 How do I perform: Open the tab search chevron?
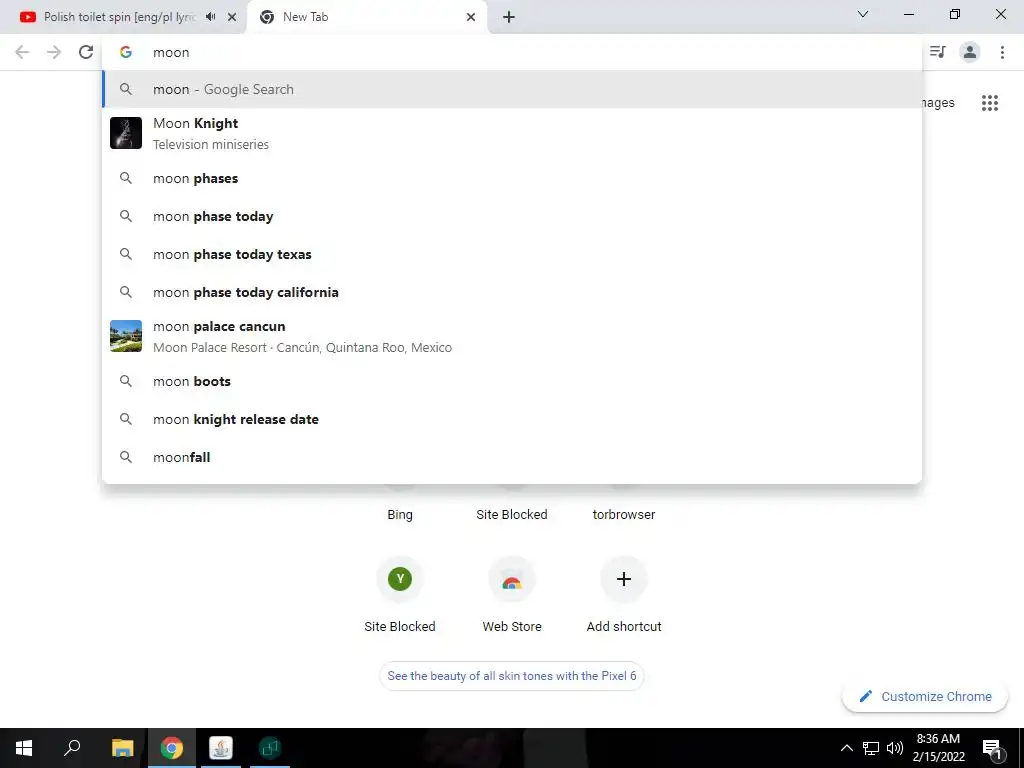[x=863, y=14]
